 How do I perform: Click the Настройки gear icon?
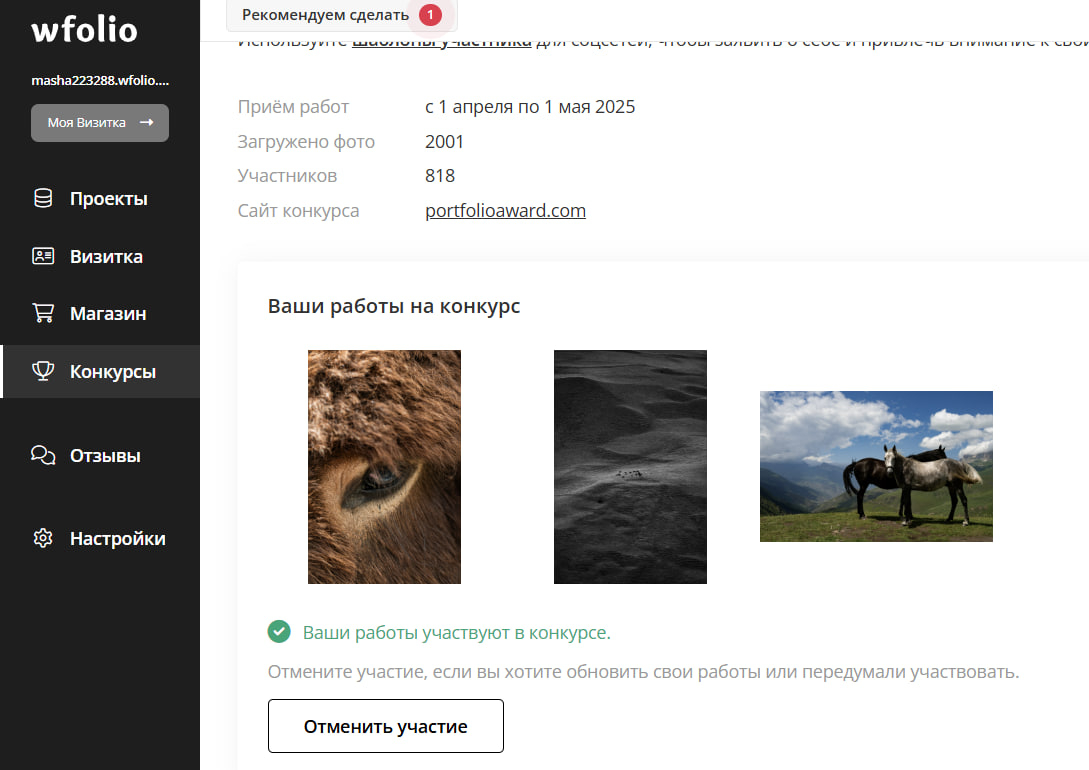click(x=43, y=538)
